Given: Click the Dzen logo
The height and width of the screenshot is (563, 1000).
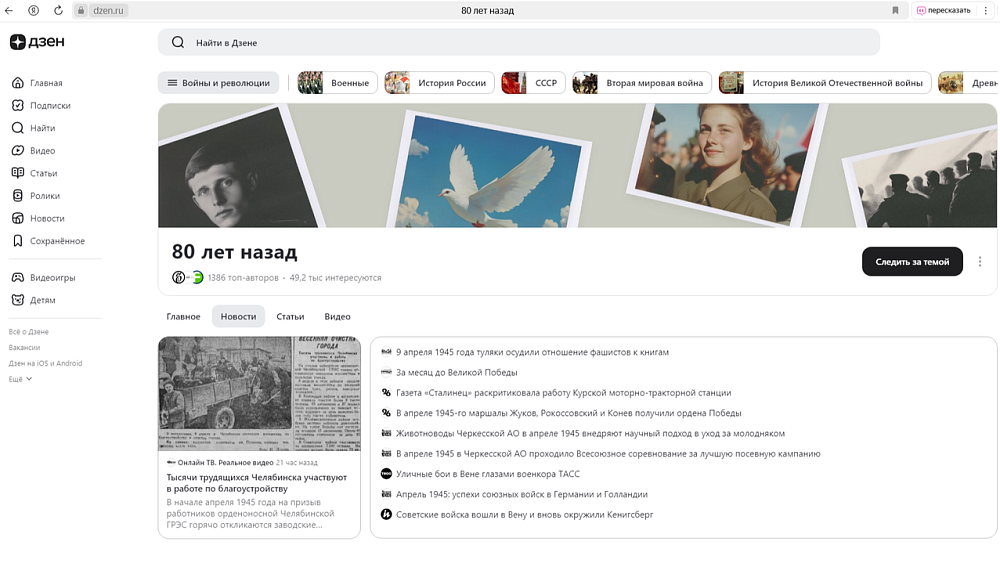Looking at the screenshot, I should (x=37, y=42).
